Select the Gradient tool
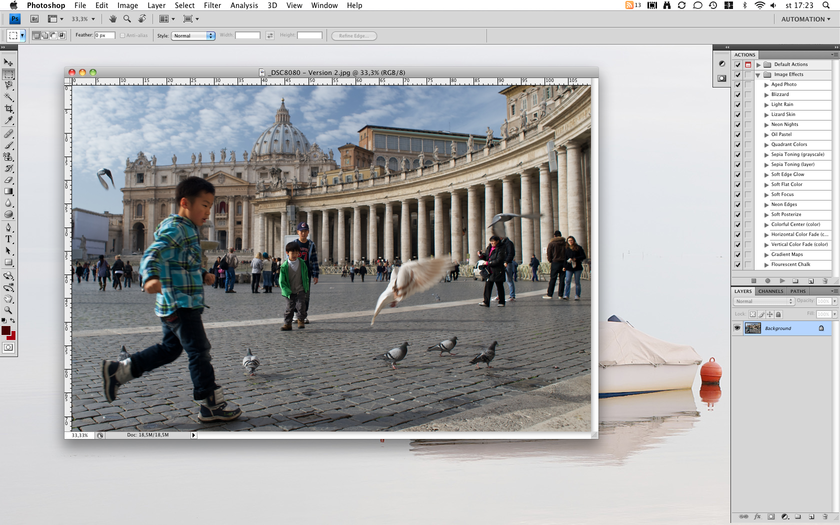Image resolution: width=840 pixels, height=525 pixels. [x=9, y=191]
